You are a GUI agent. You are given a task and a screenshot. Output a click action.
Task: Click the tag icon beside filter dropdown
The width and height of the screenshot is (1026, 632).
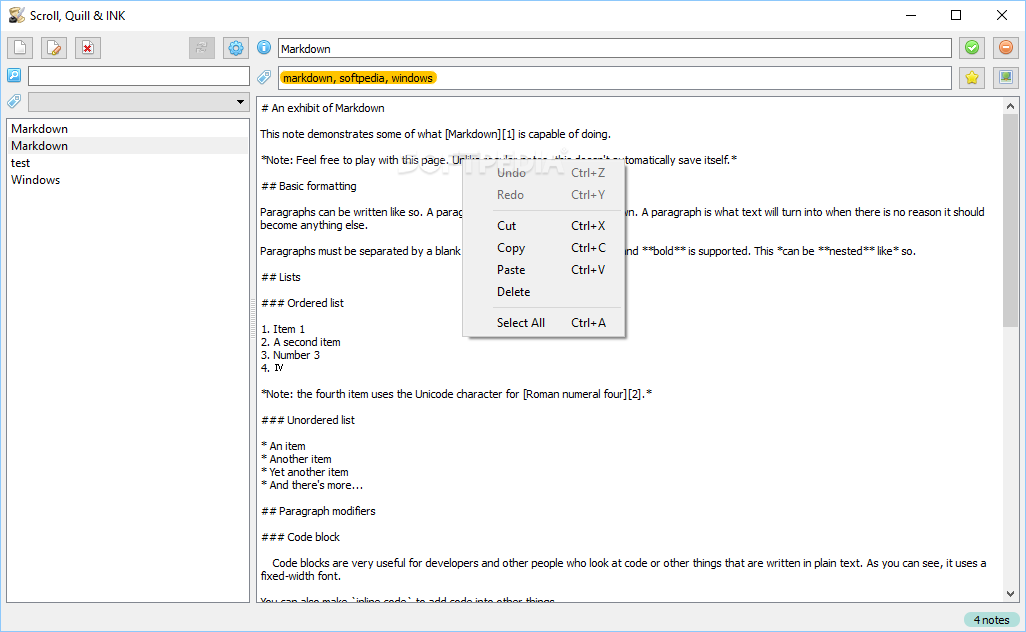tap(14, 101)
